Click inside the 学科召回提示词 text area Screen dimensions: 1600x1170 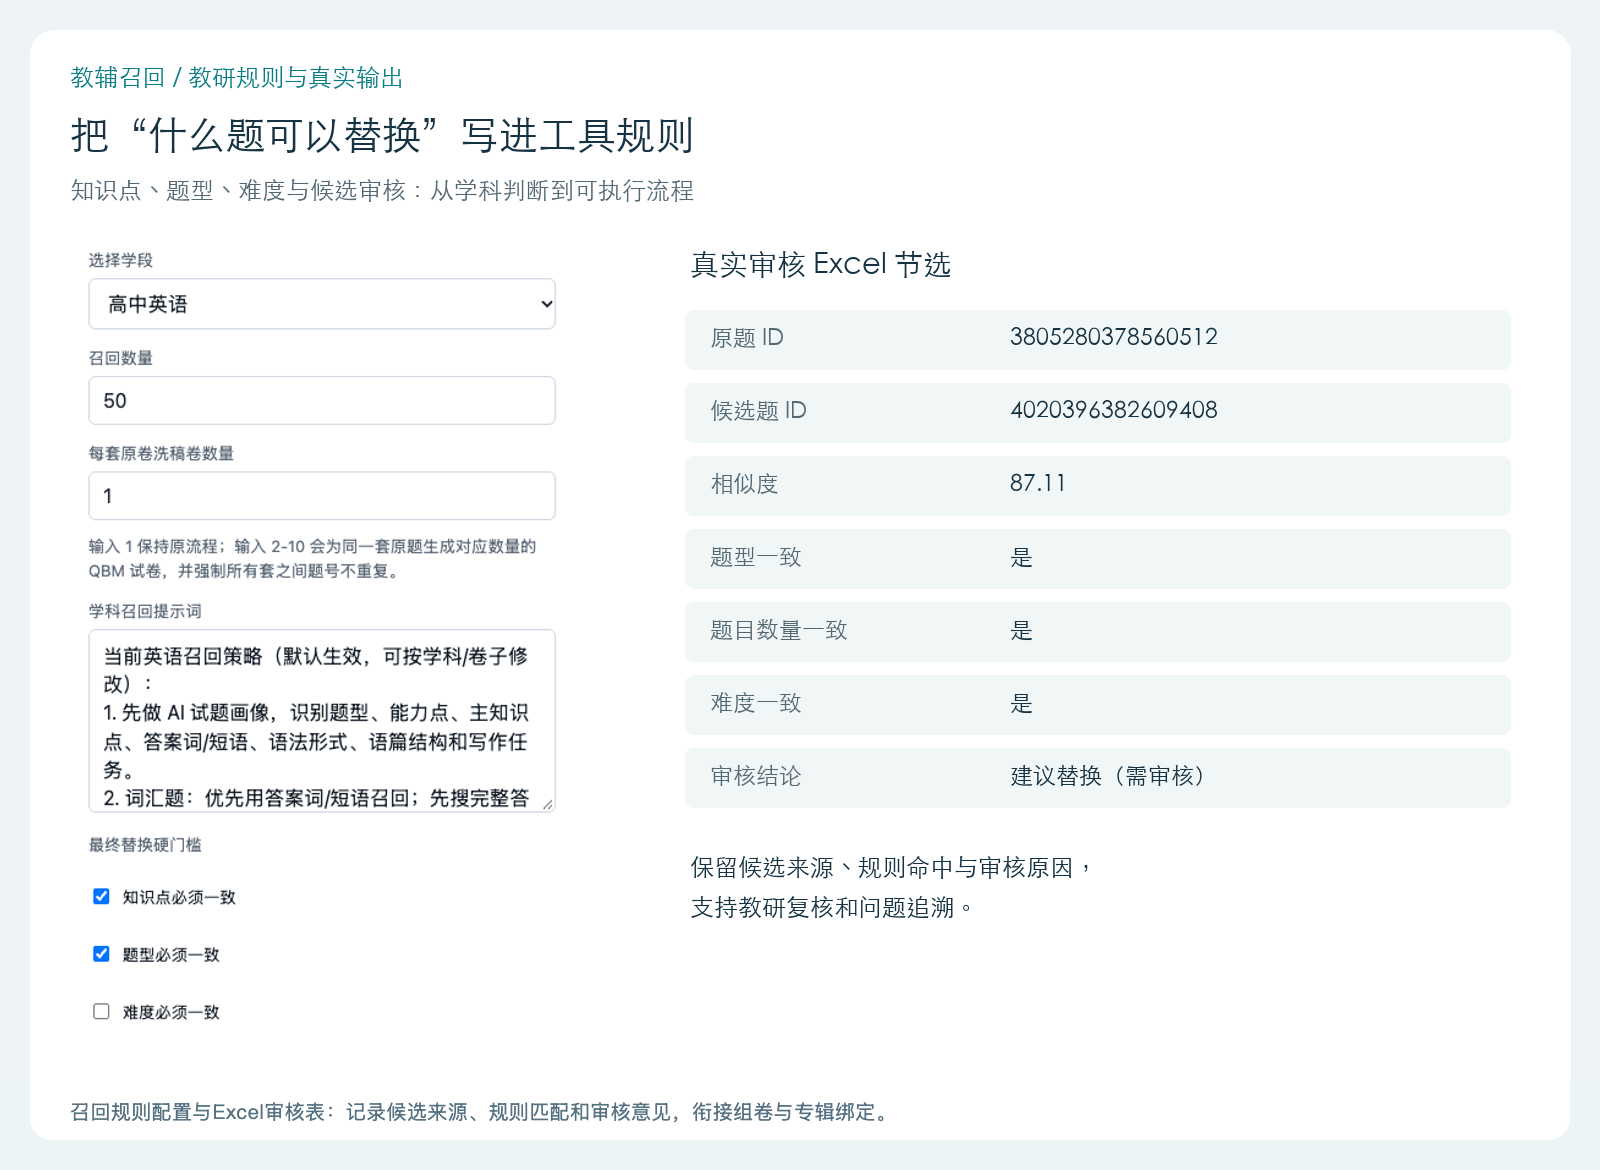(322, 720)
